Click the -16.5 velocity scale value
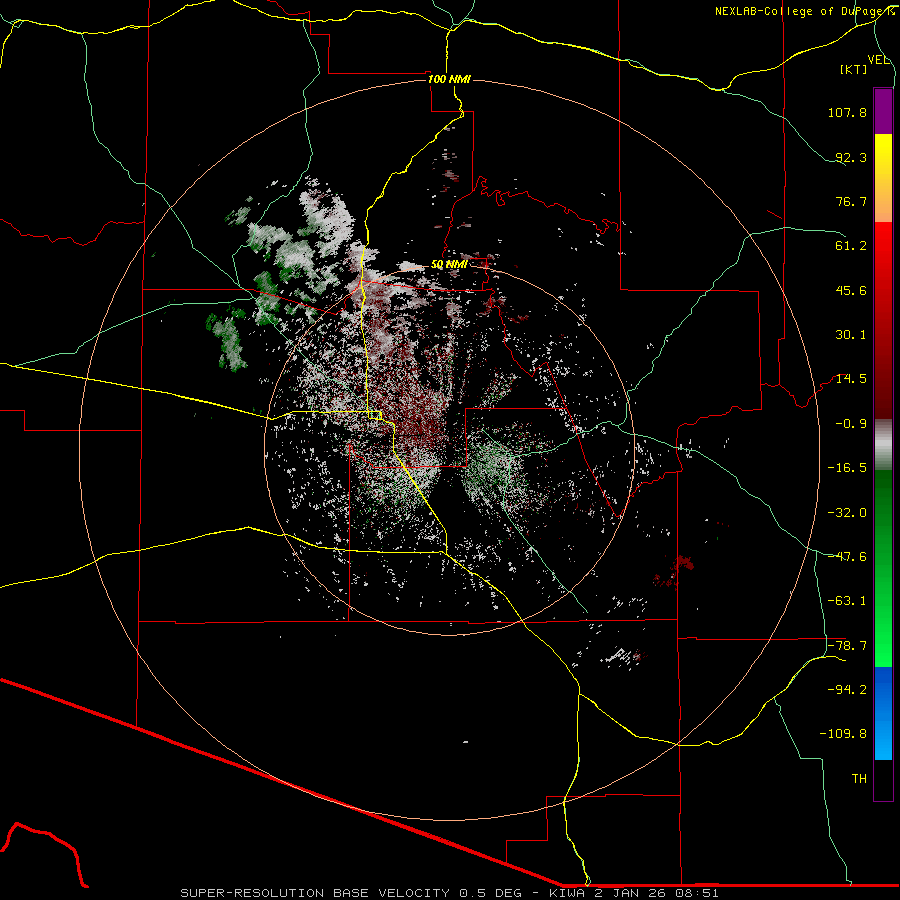The height and width of the screenshot is (900, 900). tap(847, 468)
